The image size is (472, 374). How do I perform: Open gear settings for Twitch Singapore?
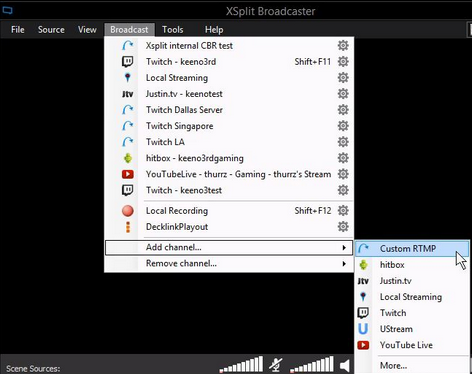(343, 126)
